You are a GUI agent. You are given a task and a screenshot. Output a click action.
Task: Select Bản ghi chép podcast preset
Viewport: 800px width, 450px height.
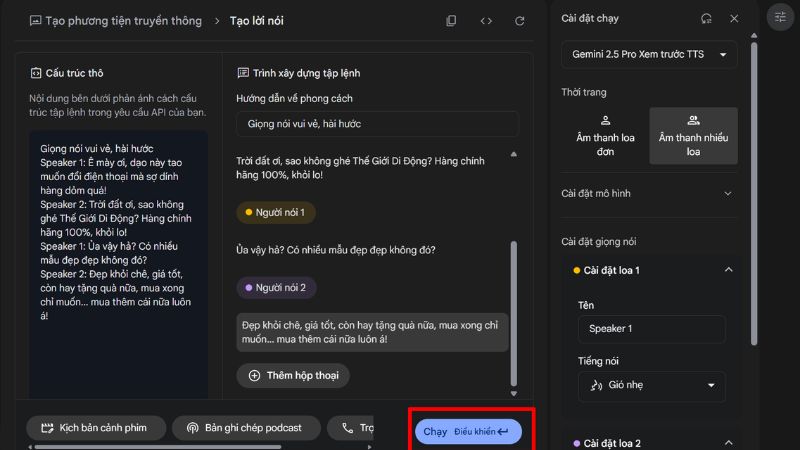click(x=246, y=428)
